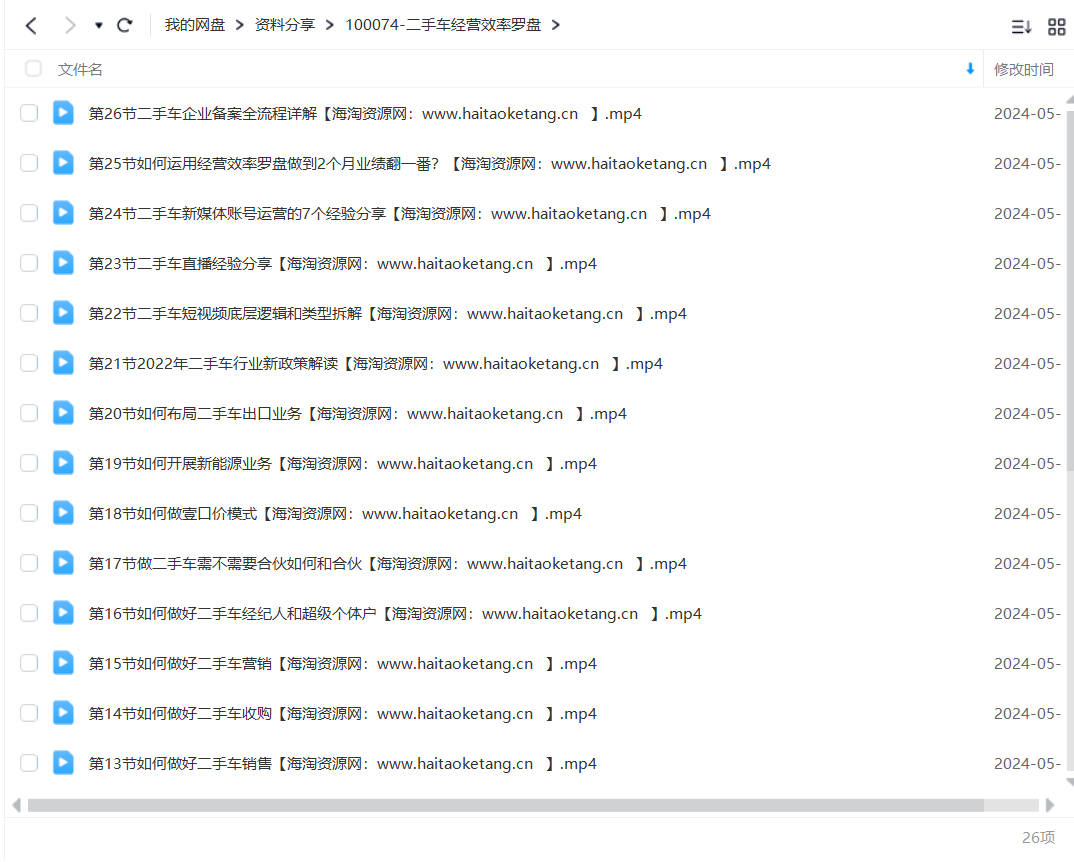Select file 第20节如何布局二手车出口业务

point(358,414)
